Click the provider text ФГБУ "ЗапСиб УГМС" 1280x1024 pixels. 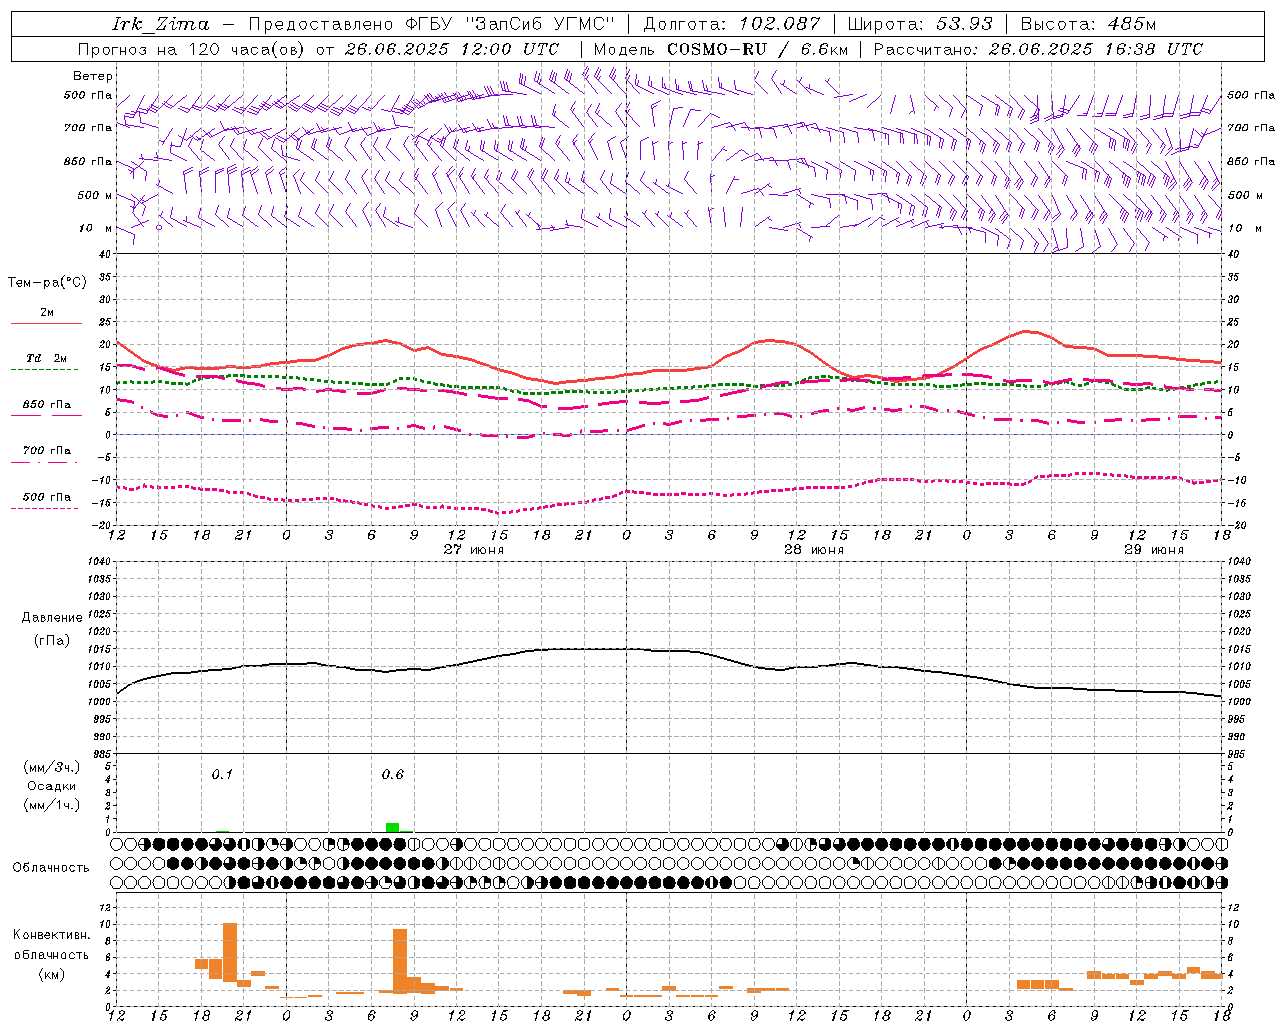(x=510, y=24)
